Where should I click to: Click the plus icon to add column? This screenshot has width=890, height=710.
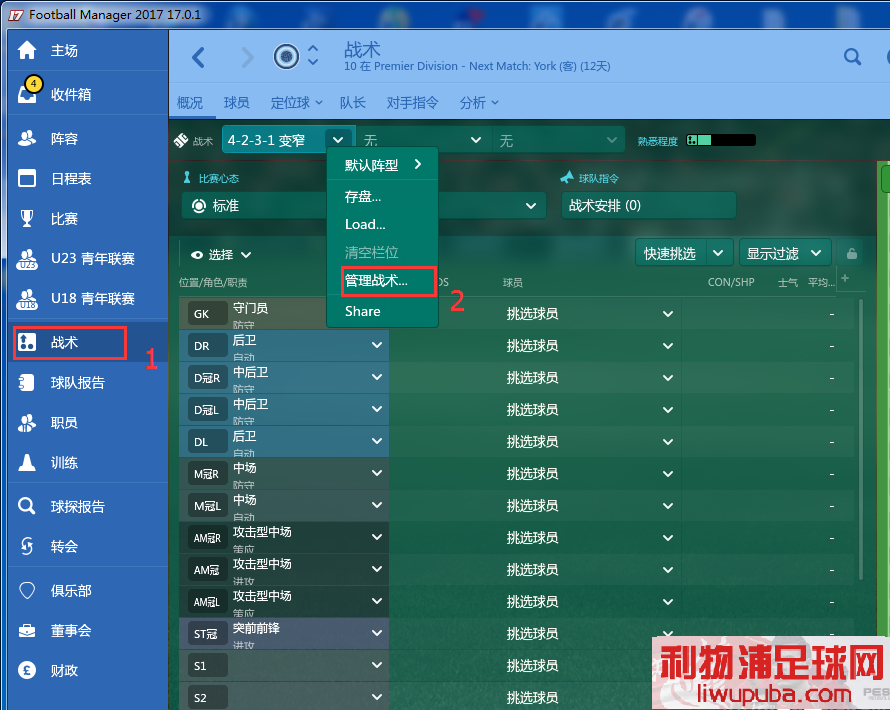pyautogui.click(x=845, y=278)
